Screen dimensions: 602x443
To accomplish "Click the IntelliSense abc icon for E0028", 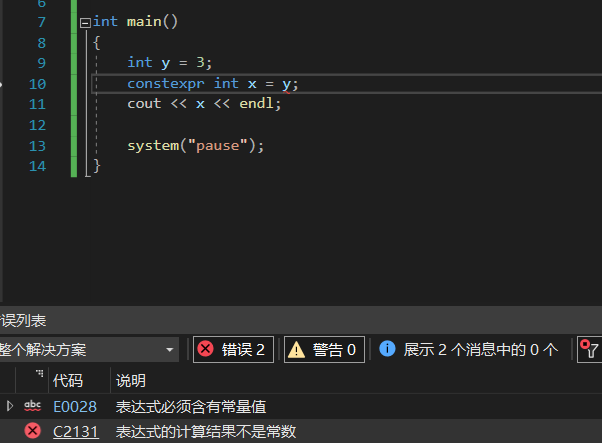I will click(33, 406).
